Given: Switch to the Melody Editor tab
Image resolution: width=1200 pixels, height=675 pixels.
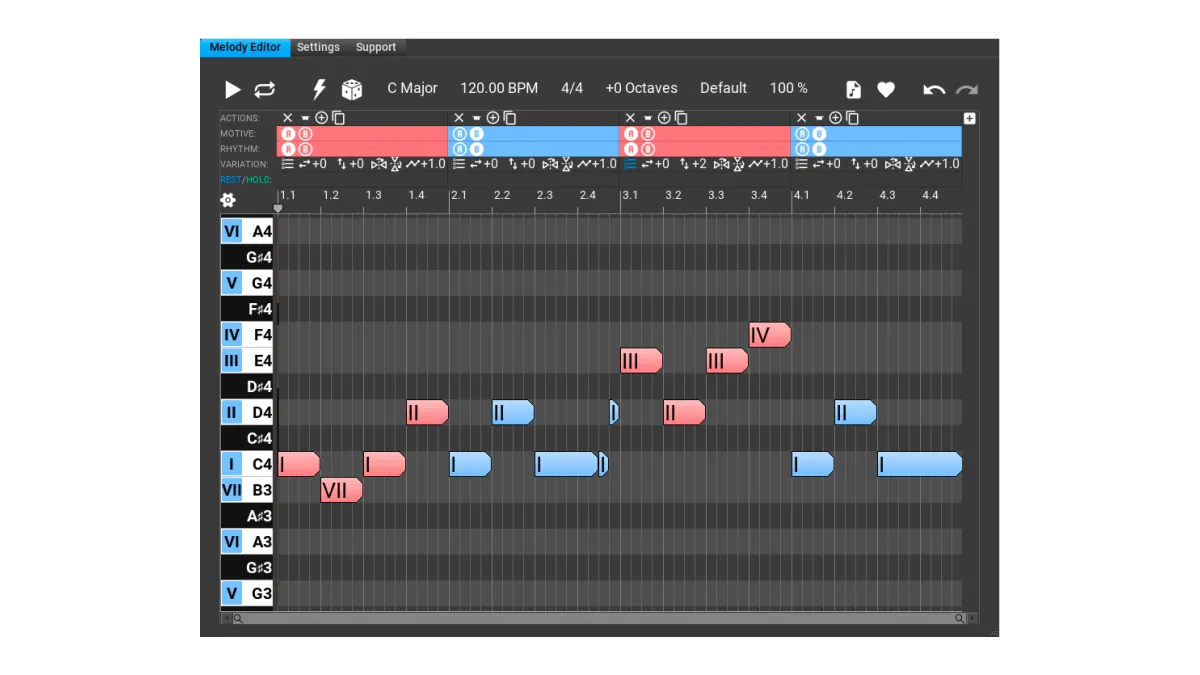Looking at the screenshot, I should tap(245, 47).
